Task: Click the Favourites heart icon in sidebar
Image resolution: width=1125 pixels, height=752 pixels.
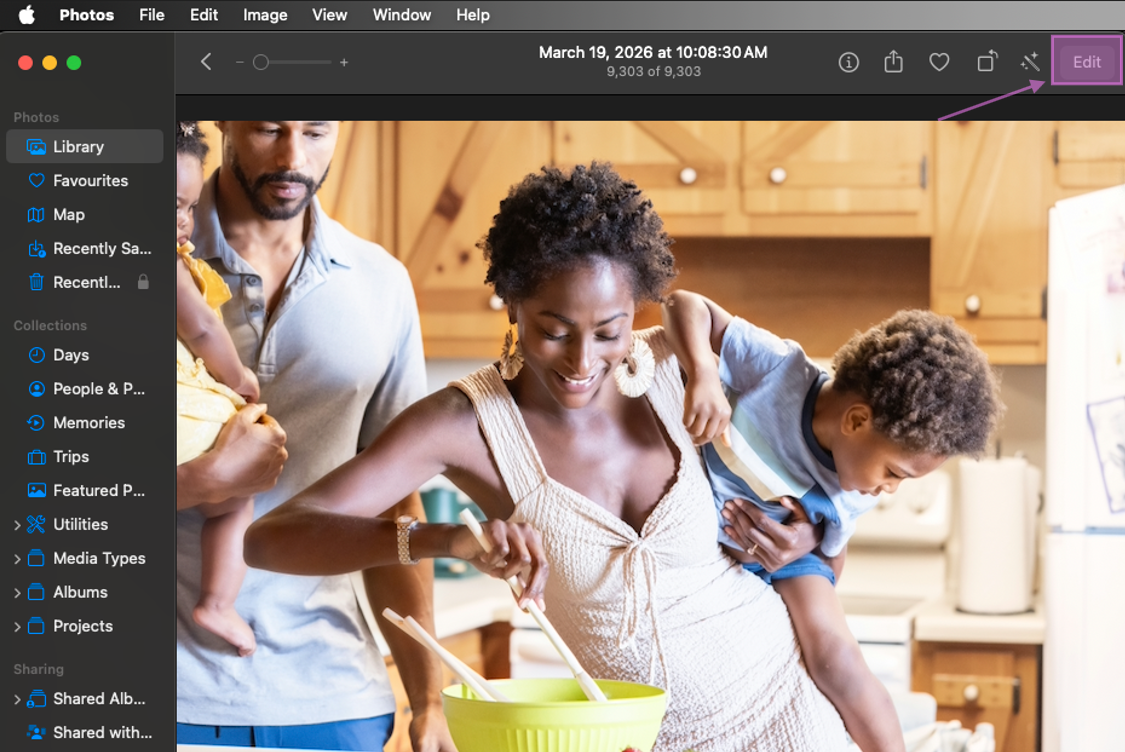Action: tap(36, 181)
